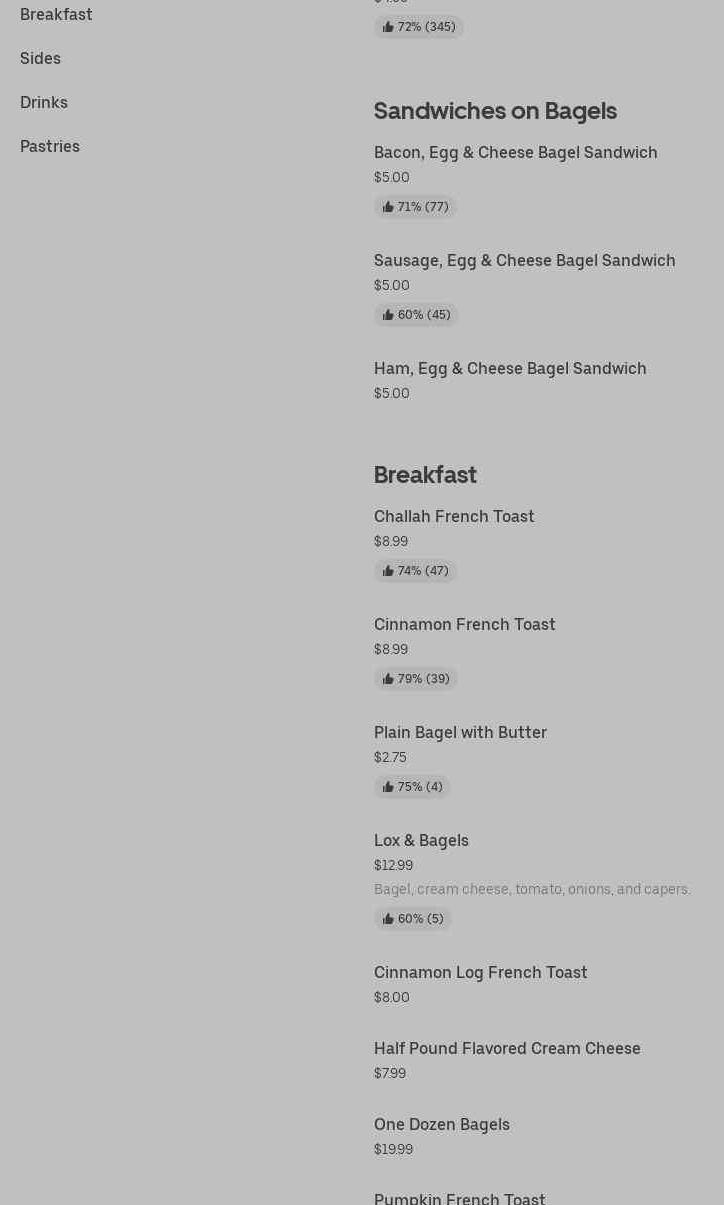Click Lox & Bagels description text
Viewport: 724px width, 1205px height.
tap(532, 889)
